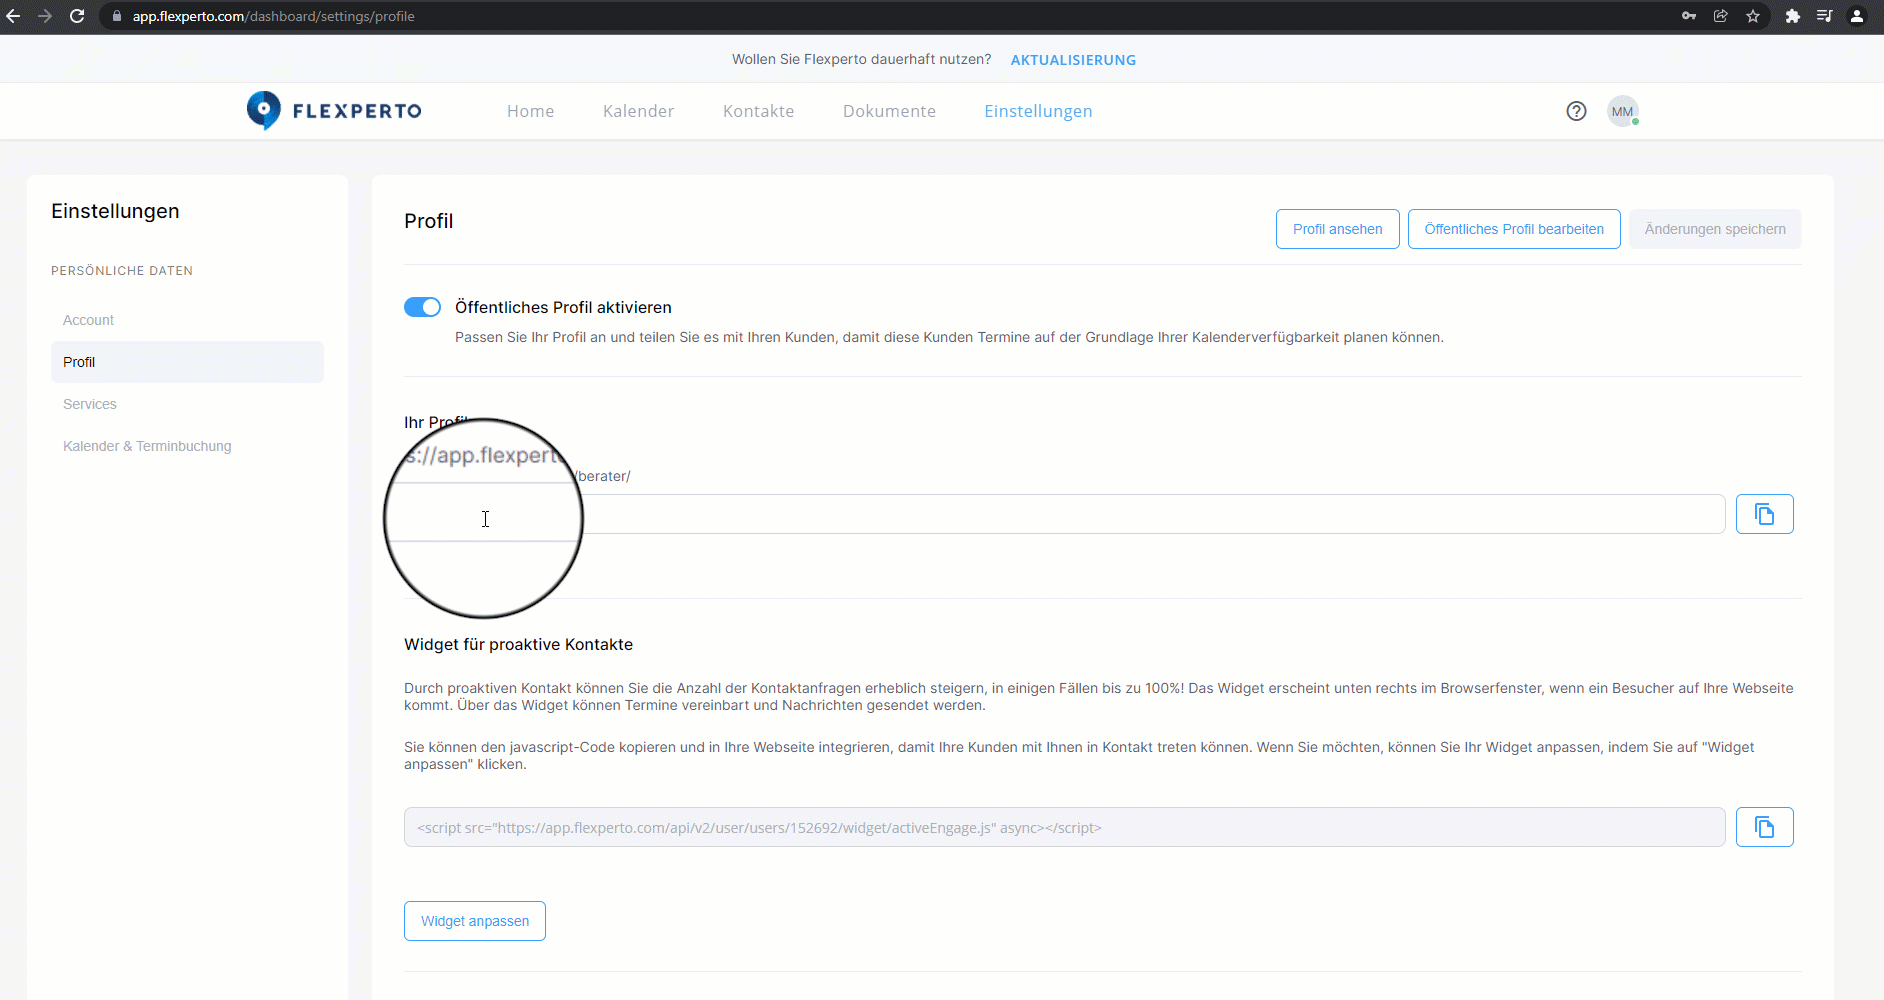1884x1000 pixels.
Task: Copy the widget script code
Action: 1764,827
